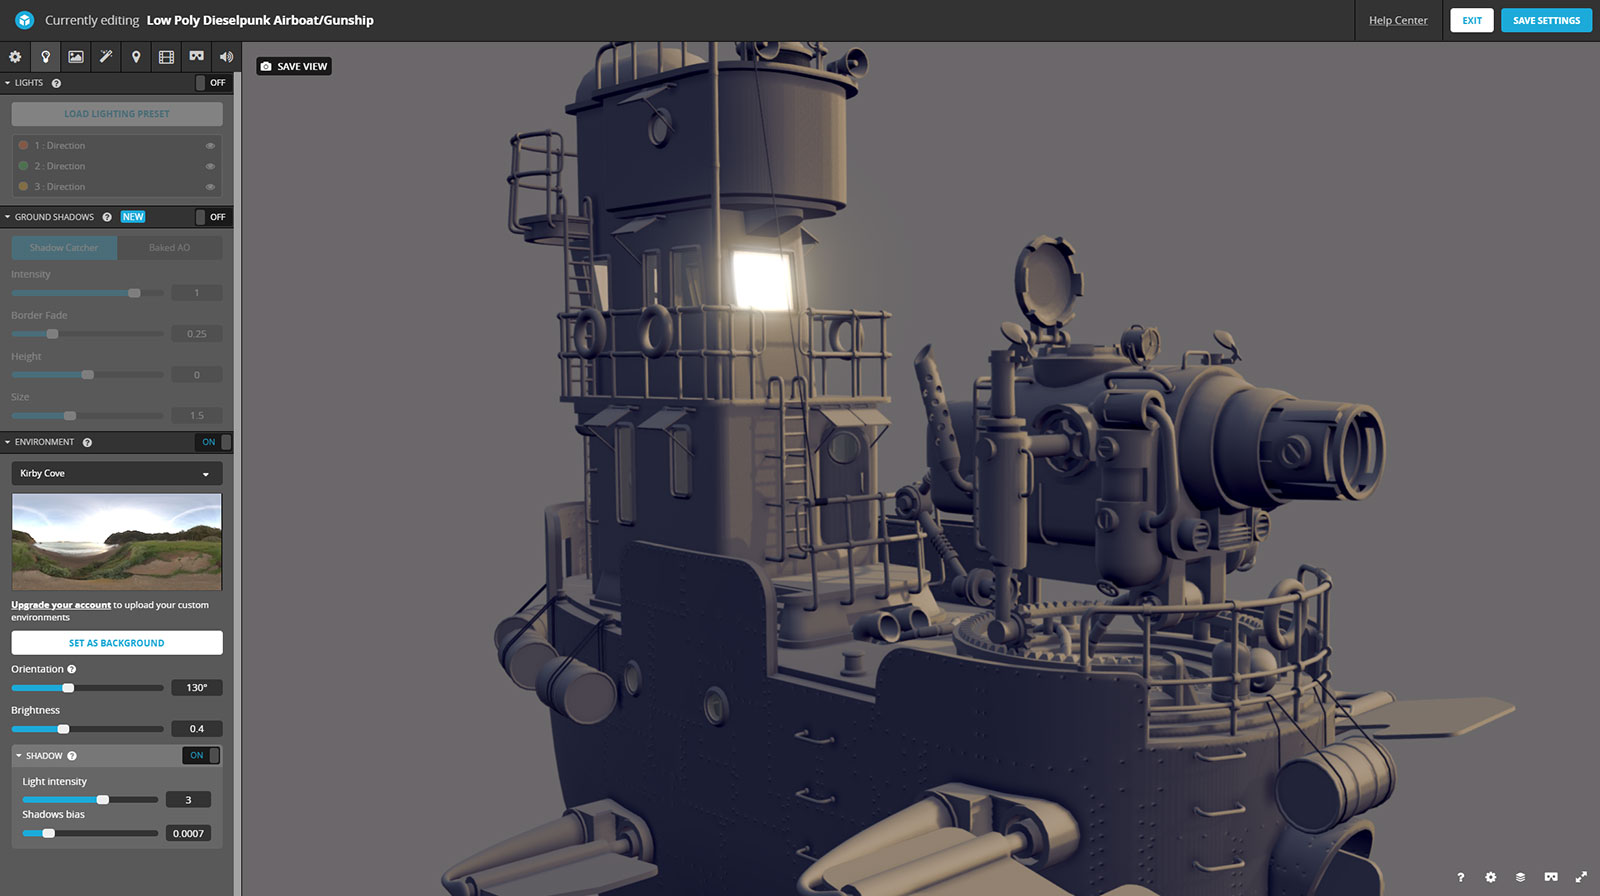Follow the Upgrade your account link
This screenshot has width=1600, height=896.
coord(61,605)
